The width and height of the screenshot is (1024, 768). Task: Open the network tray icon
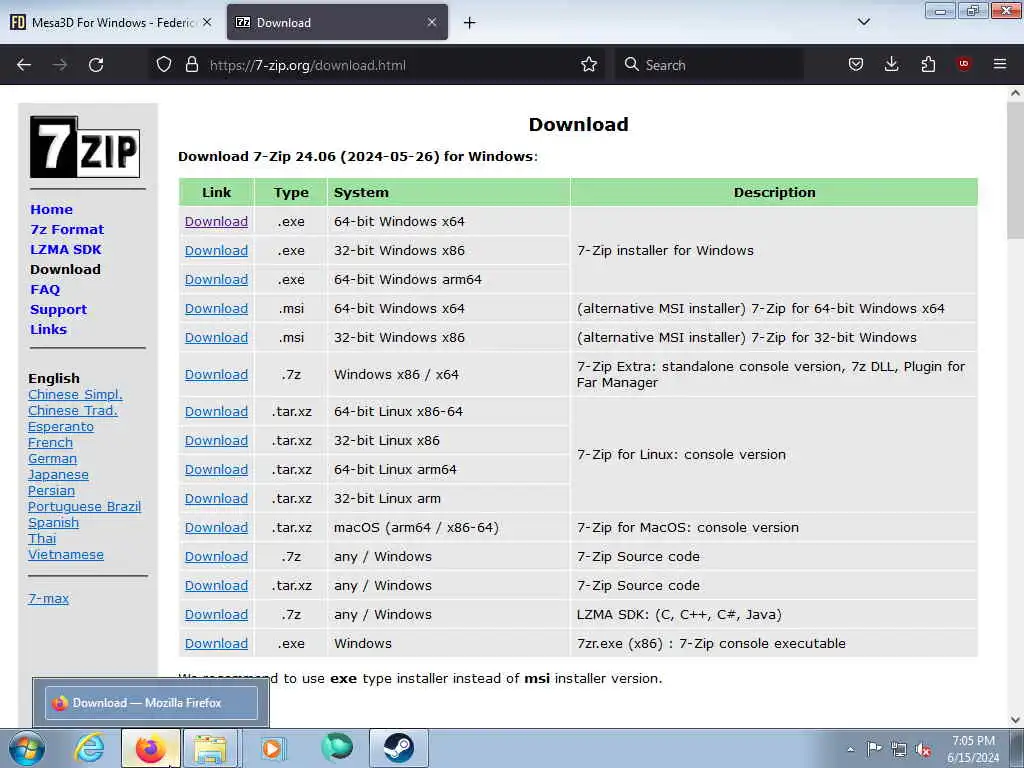[899, 750]
